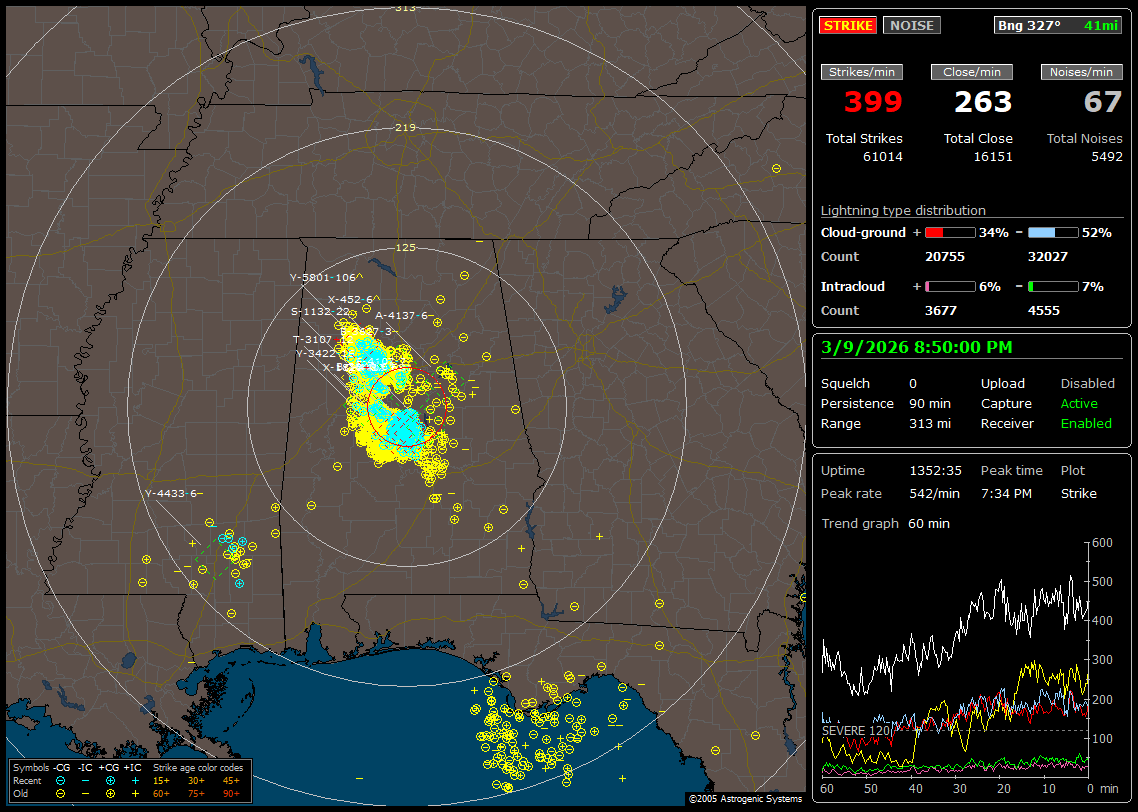The width and height of the screenshot is (1138, 812).
Task: Click the yellow Old -CG legend symbol
Action: click(60, 793)
